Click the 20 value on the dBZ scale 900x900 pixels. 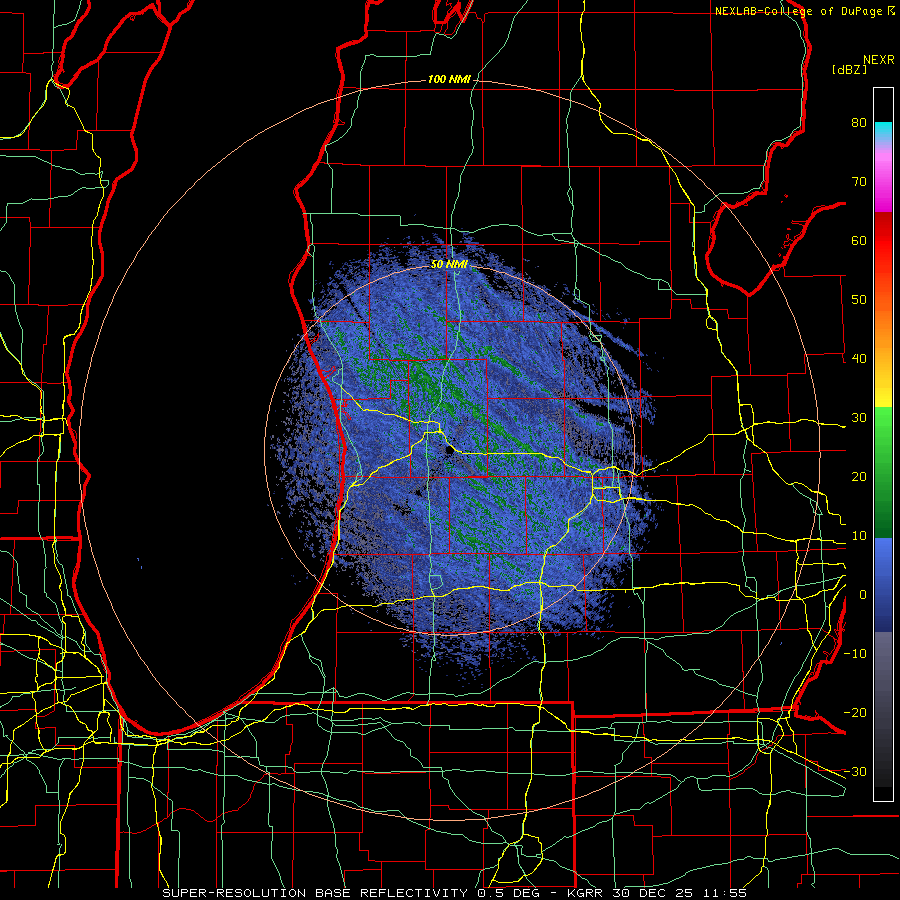coord(859,477)
